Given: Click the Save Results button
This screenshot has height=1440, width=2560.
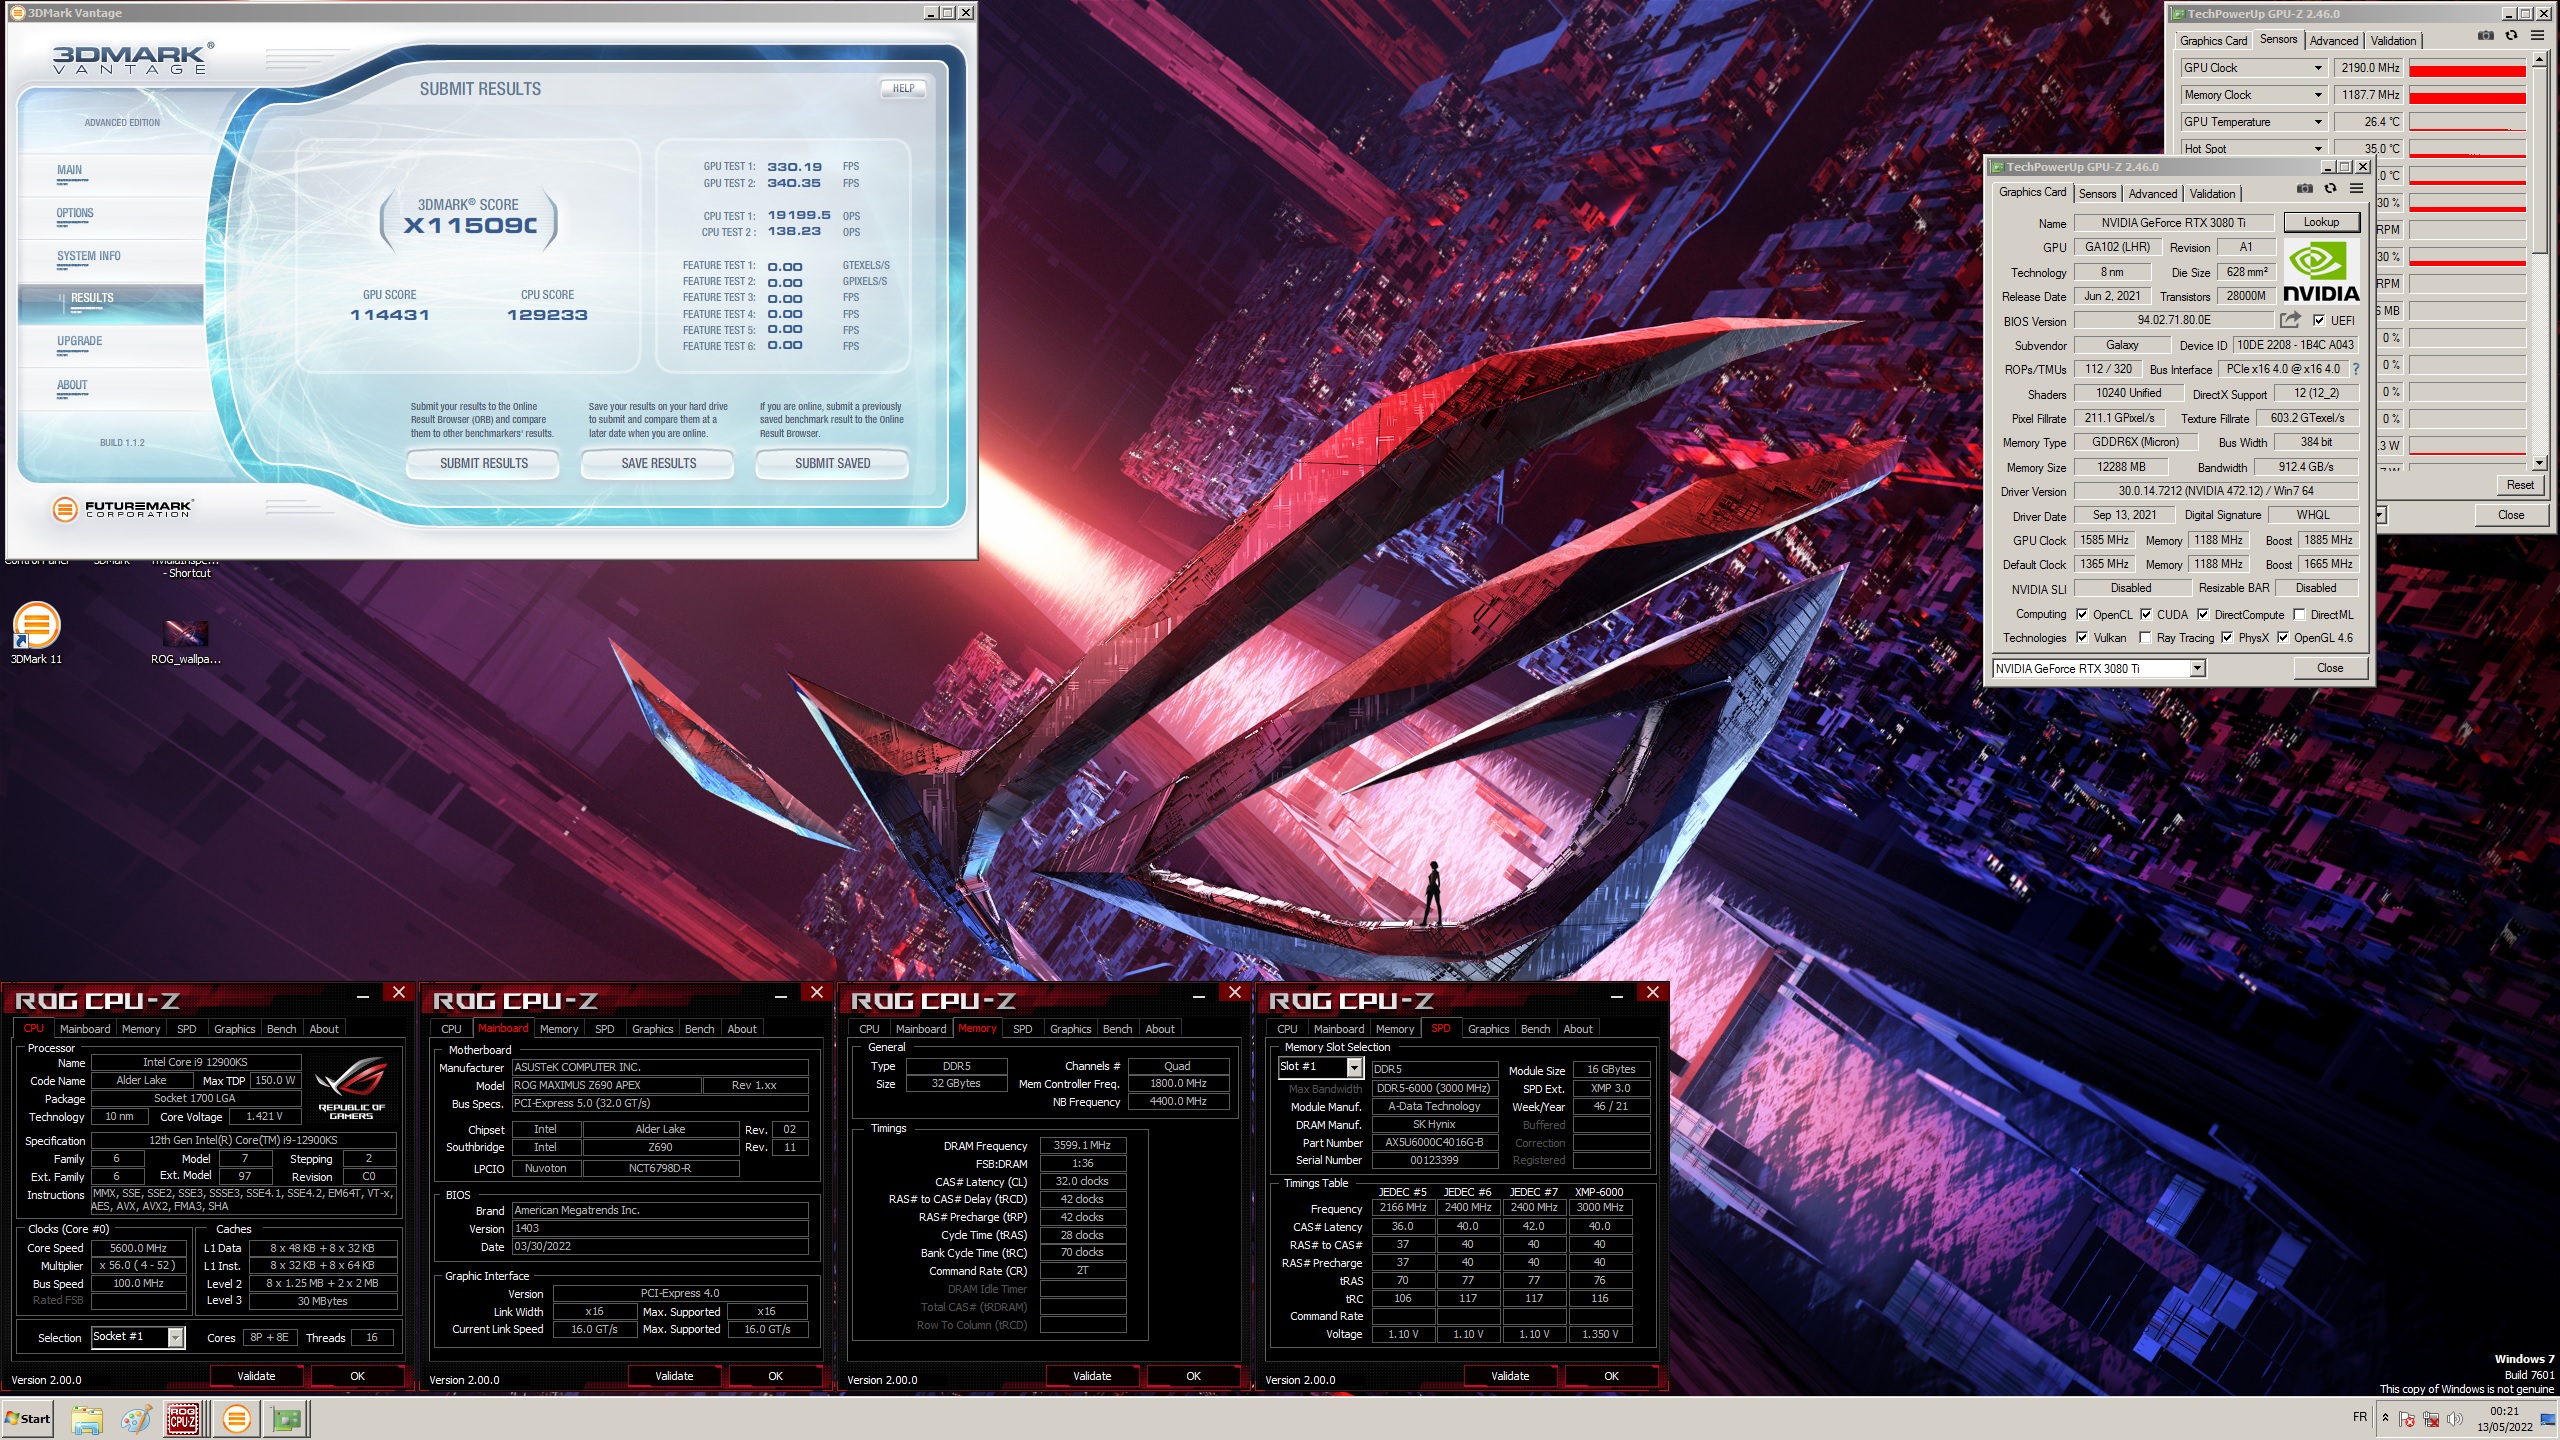Looking at the screenshot, I should coord(658,463).
